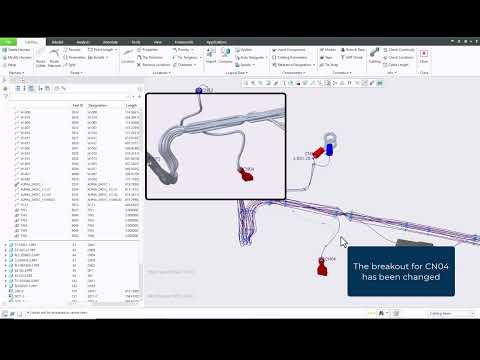Select the Stiff Shrink tool
Screen dimensions: 480x360
(352, 57)
